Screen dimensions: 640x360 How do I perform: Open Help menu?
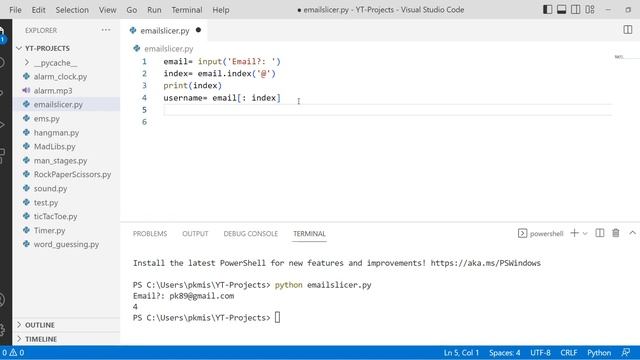pyautogui.click(x=220, y=10)
